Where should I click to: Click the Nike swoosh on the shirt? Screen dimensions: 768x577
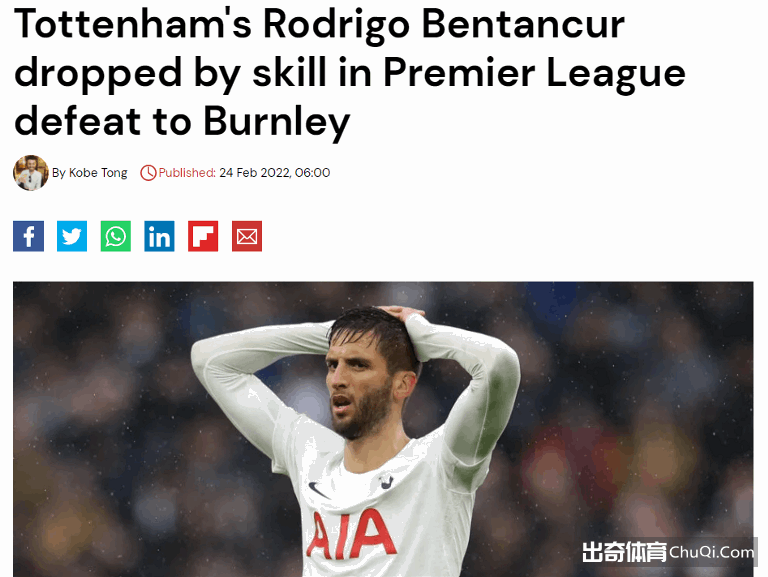coord(318,490)
